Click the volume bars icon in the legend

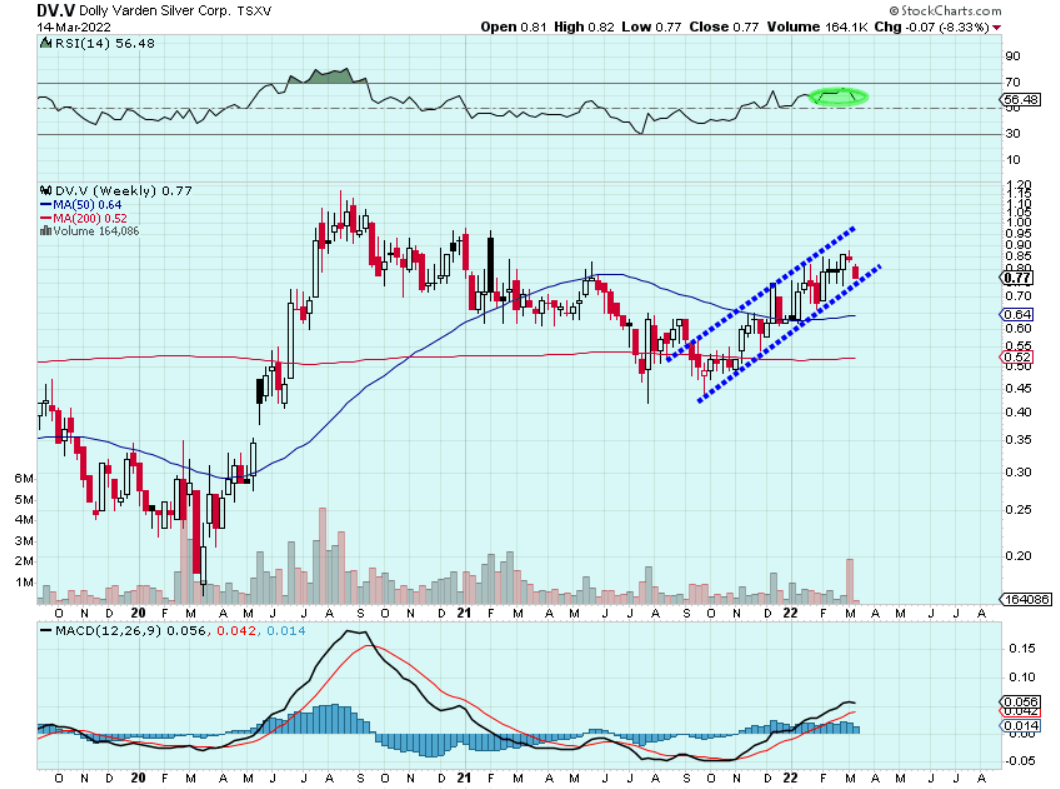point(46,231)
